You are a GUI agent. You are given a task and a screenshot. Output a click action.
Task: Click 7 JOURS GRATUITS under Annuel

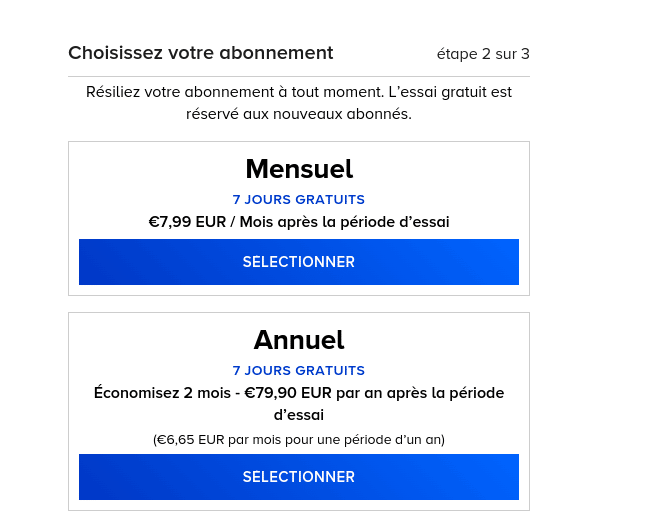coord(299,371)
